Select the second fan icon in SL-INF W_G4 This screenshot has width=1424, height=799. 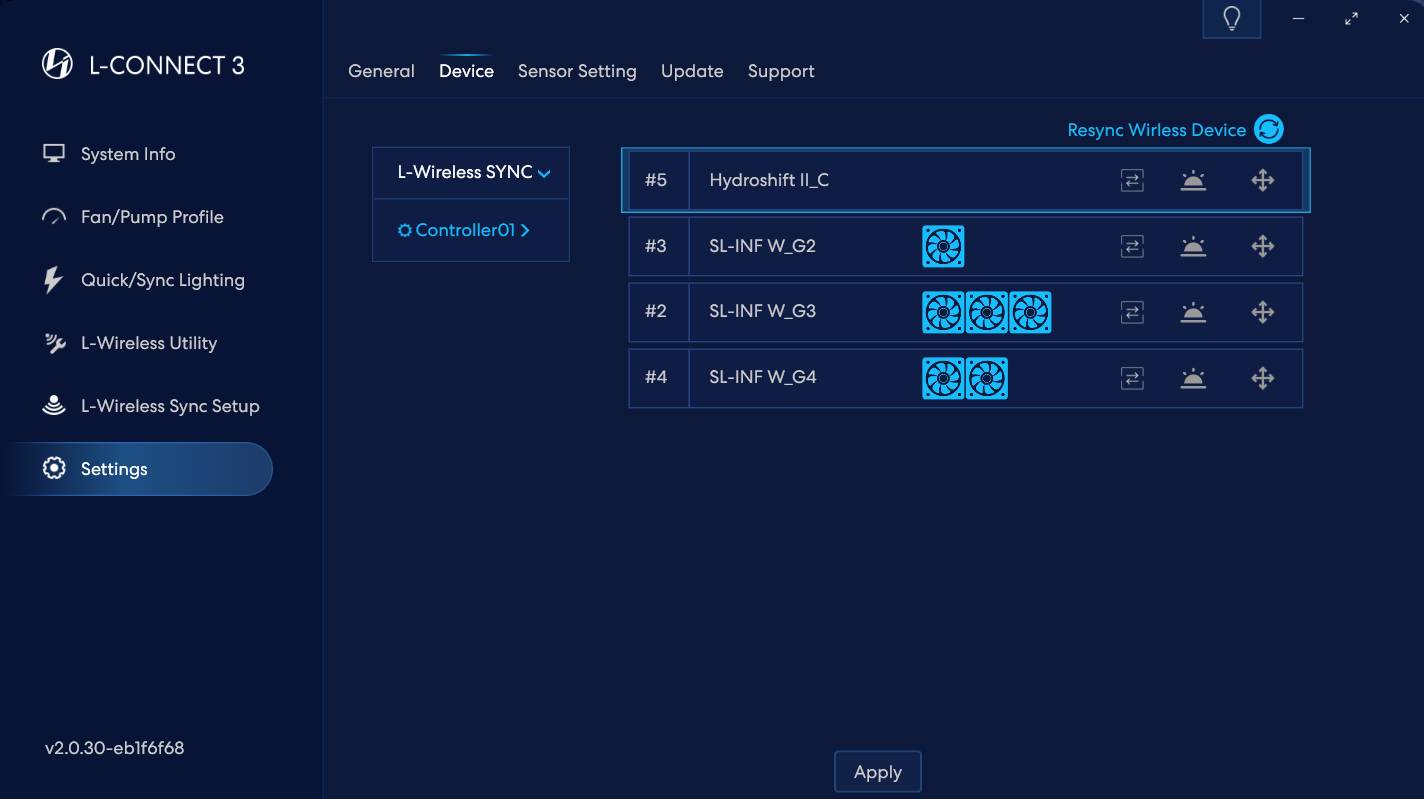coord(987,378)
